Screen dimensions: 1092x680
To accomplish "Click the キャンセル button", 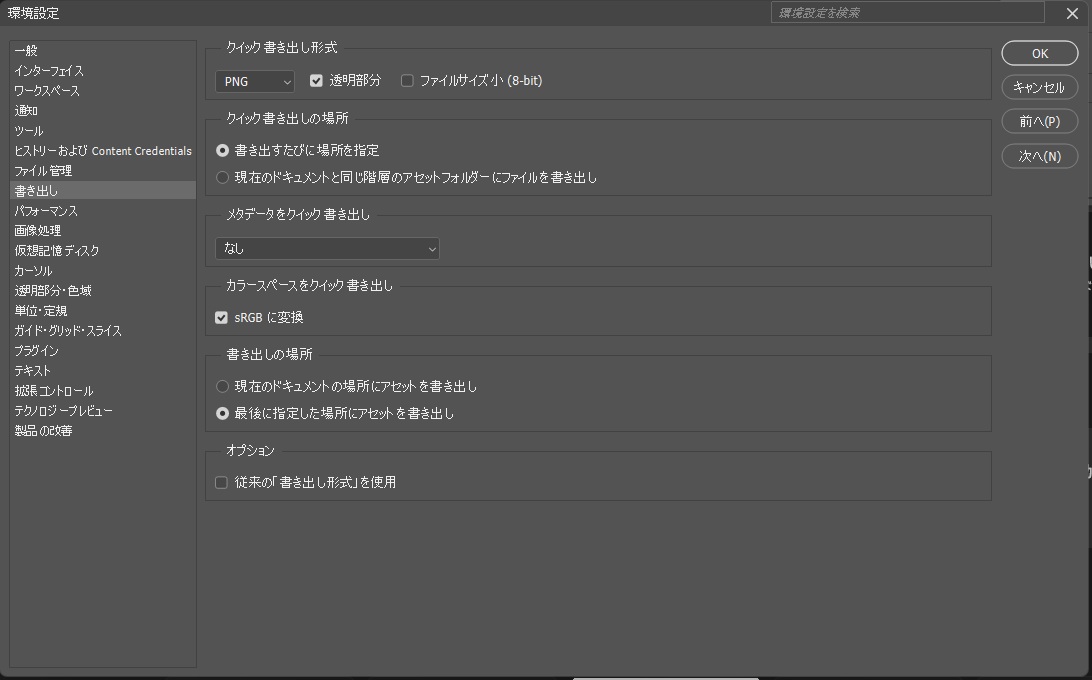I will click(x=1040, y=87).
